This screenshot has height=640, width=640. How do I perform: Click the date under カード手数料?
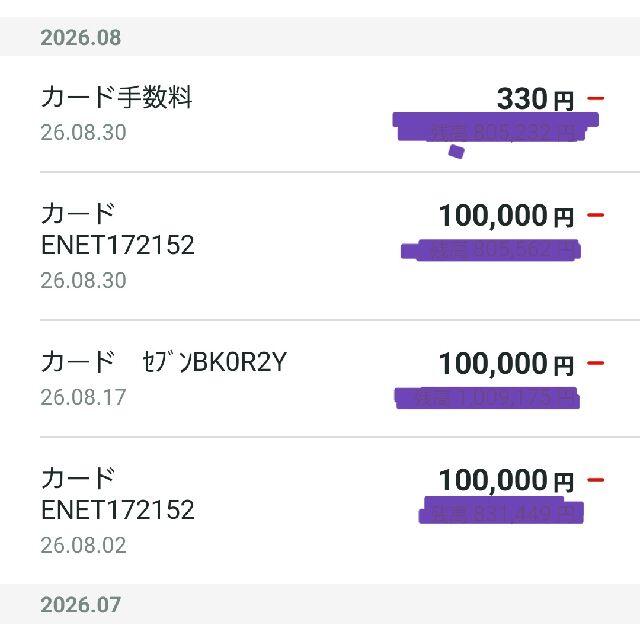pyautogui.click(x=83, y=133)
